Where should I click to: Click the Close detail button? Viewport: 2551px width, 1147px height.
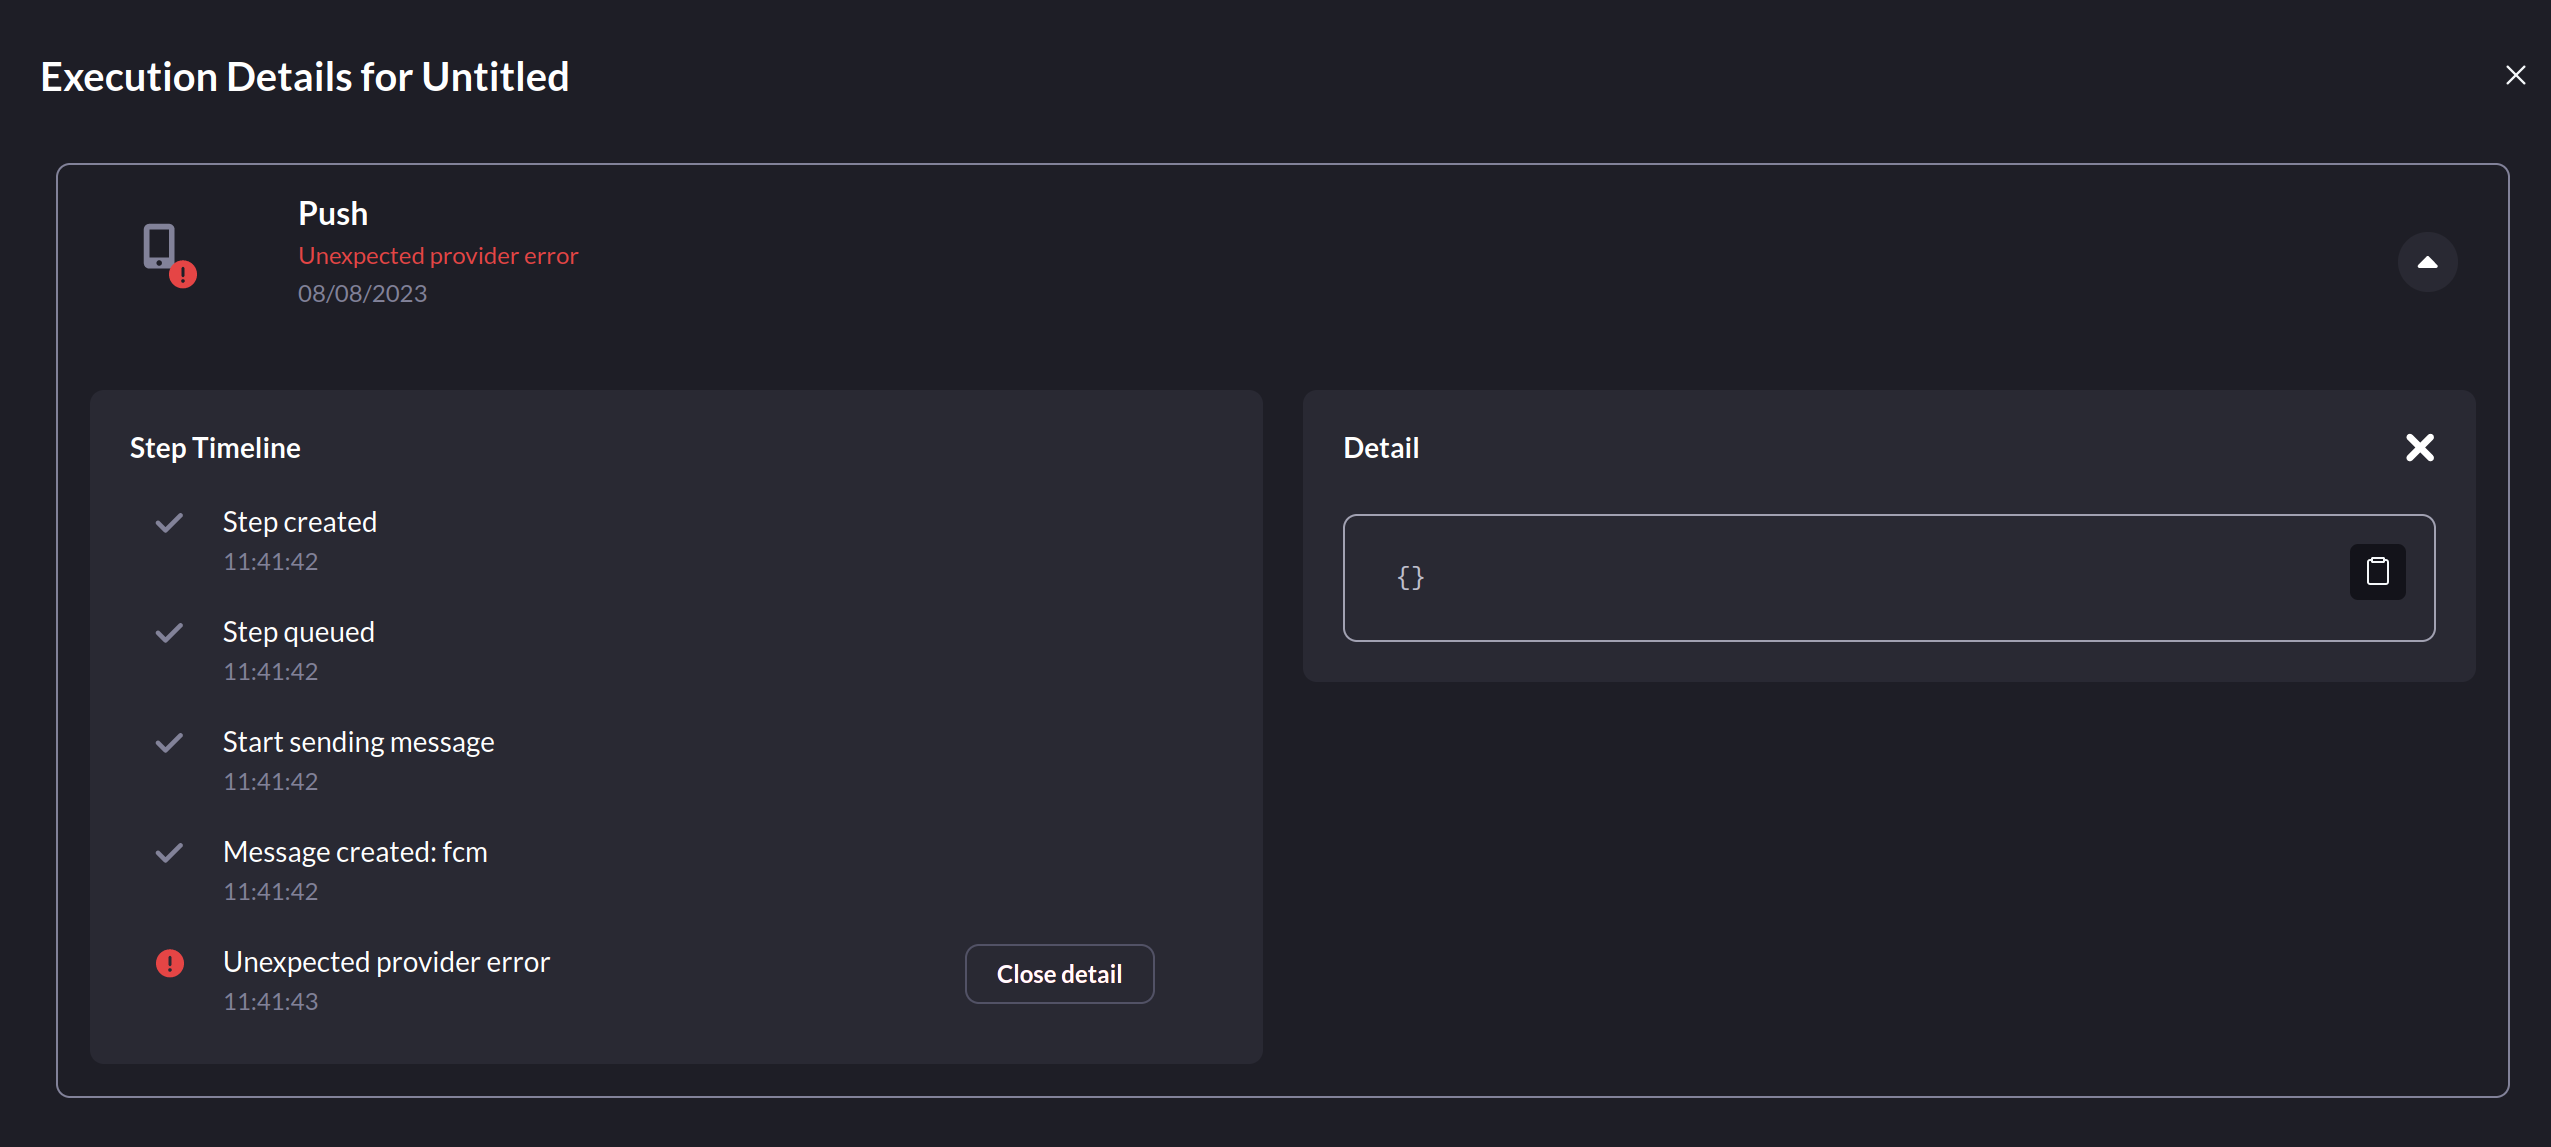1059,974
